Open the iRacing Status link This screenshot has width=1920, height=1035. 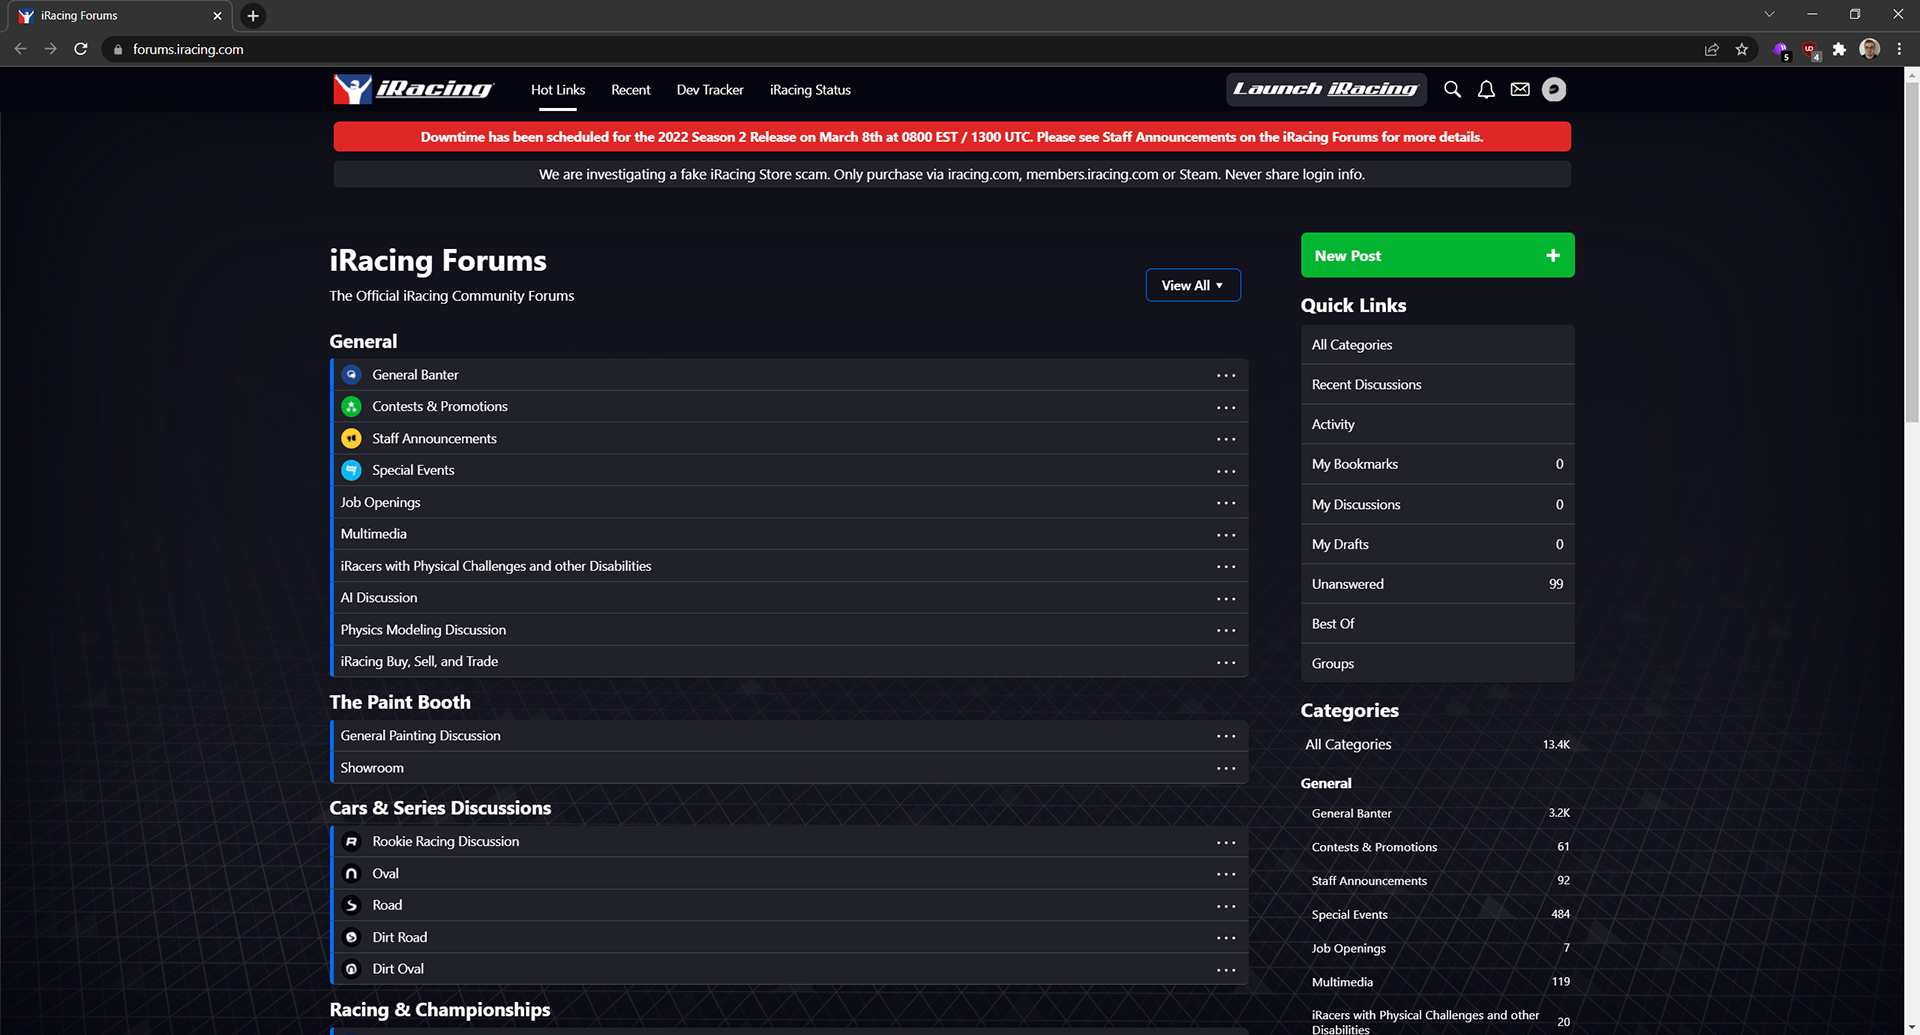[x=810, y=90]
